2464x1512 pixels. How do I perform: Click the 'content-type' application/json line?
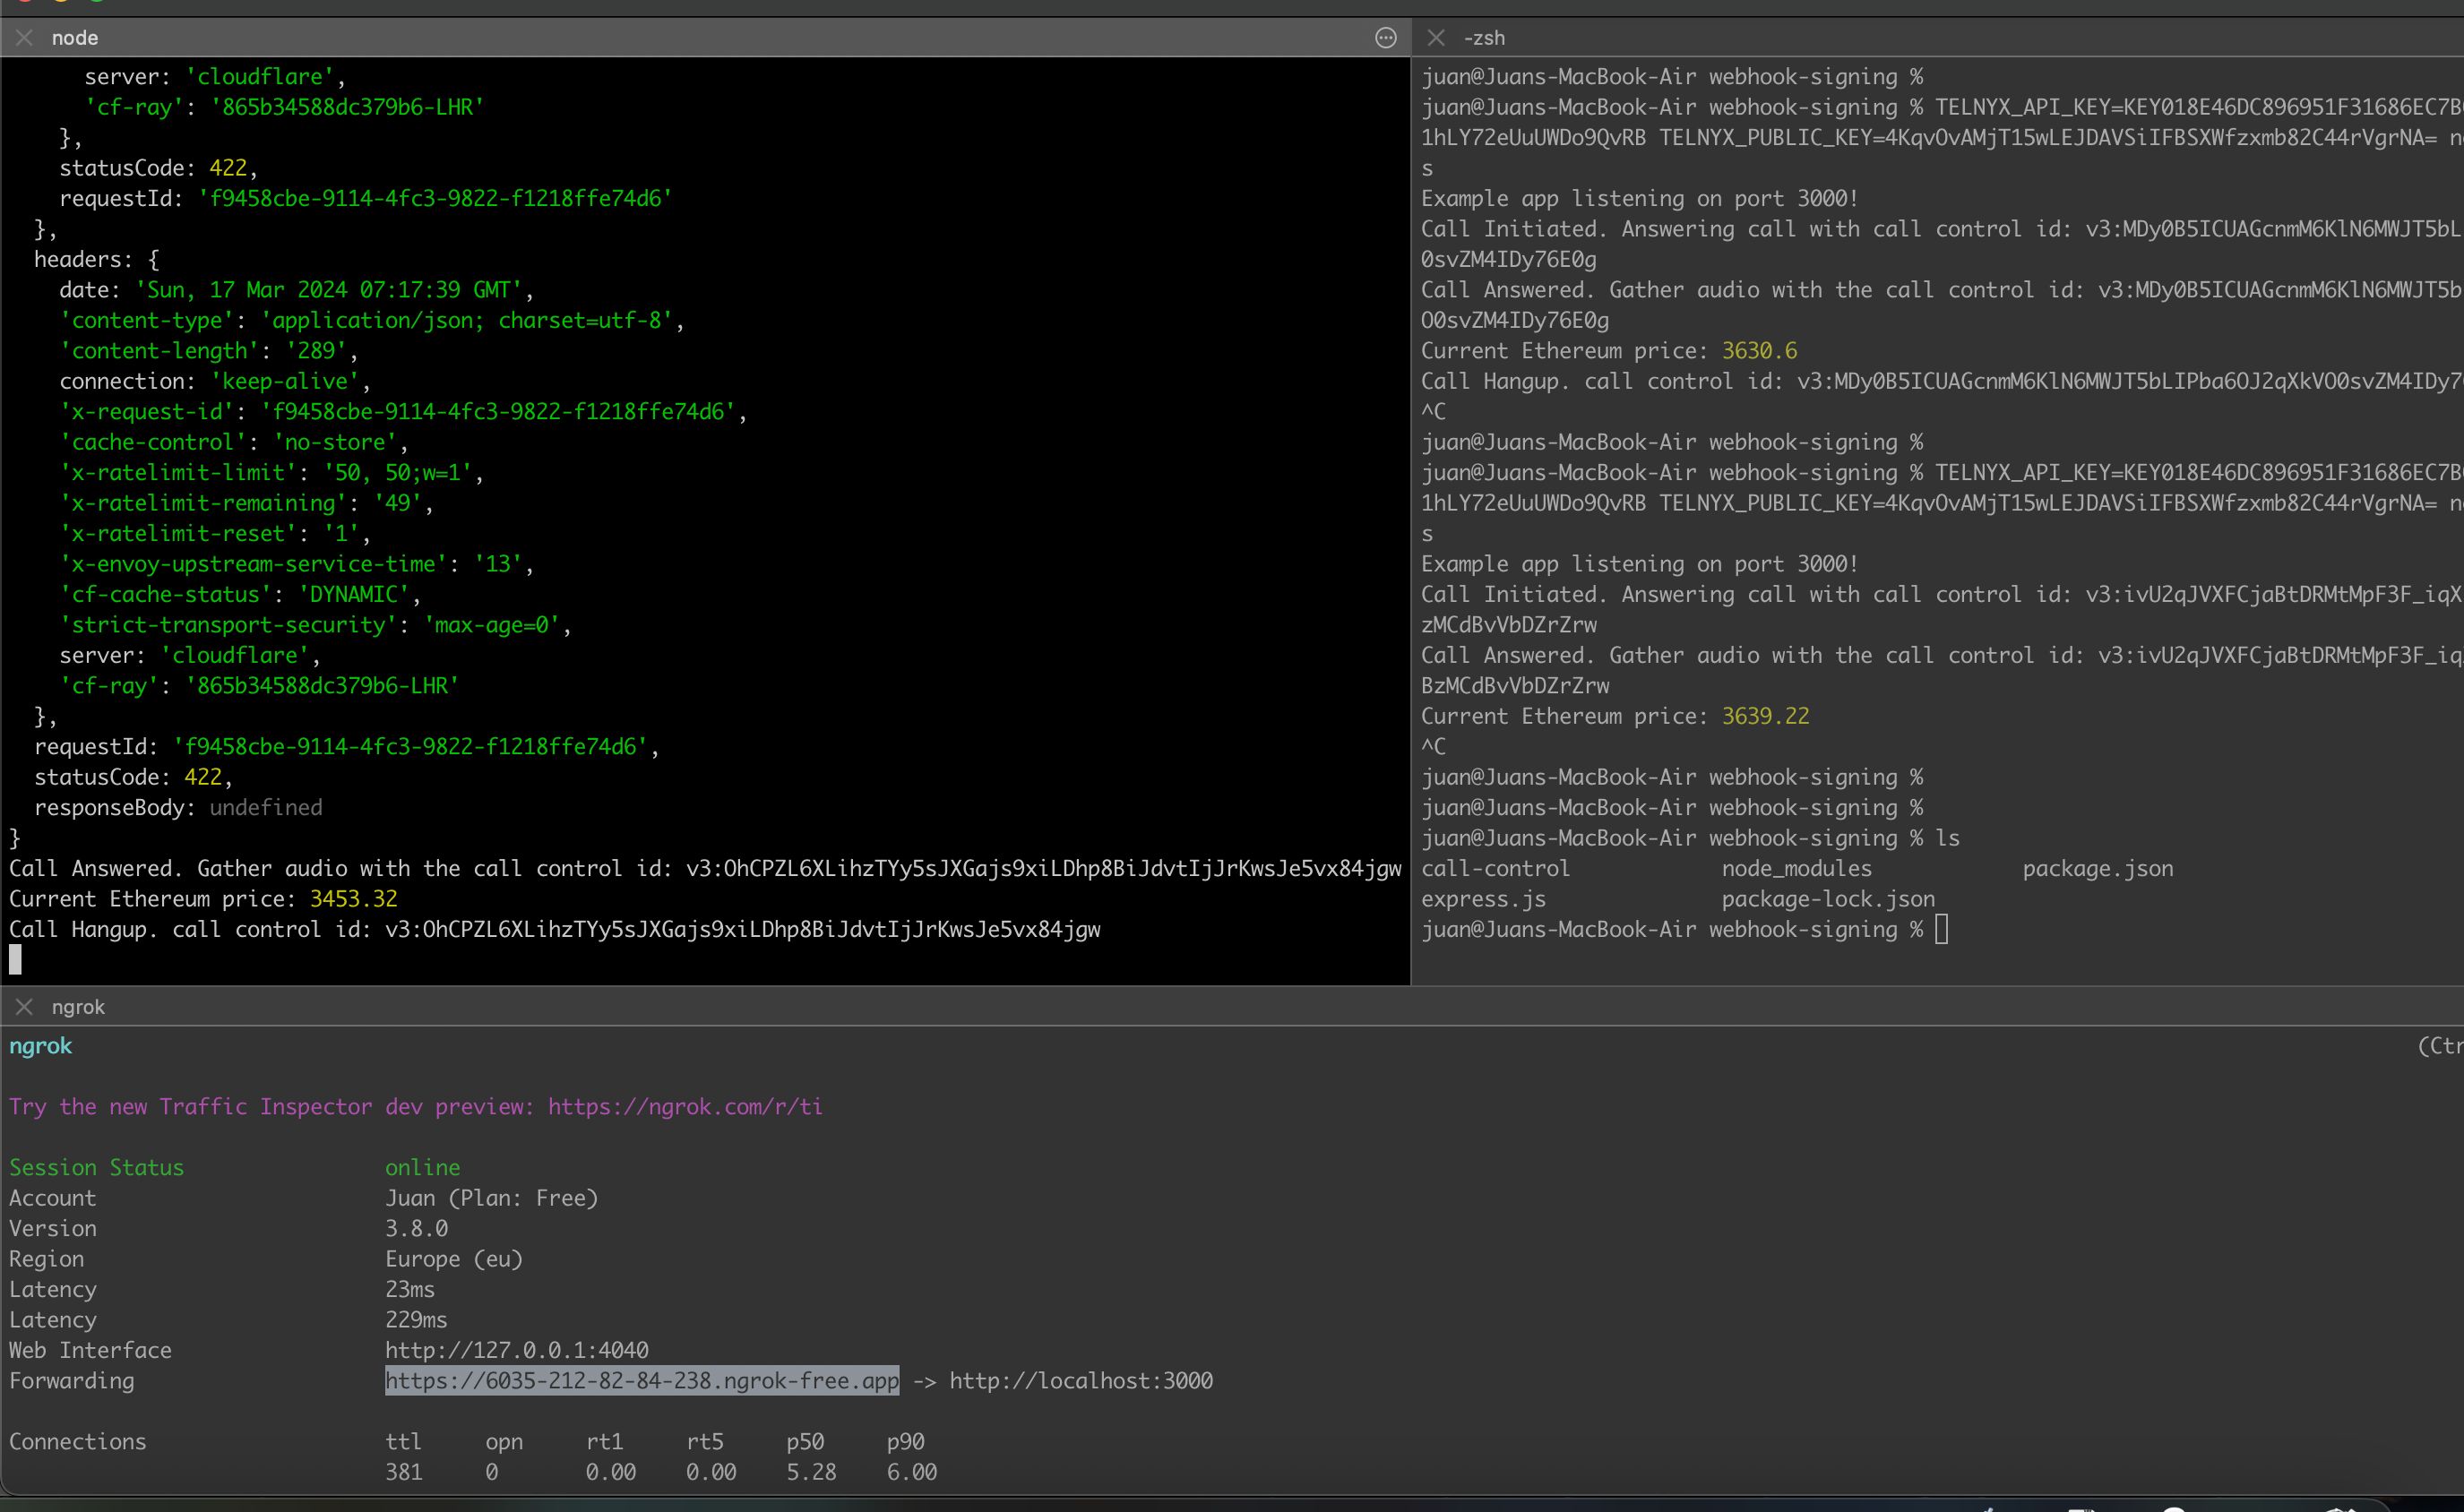pyautogui.click(x=372, y=320)
